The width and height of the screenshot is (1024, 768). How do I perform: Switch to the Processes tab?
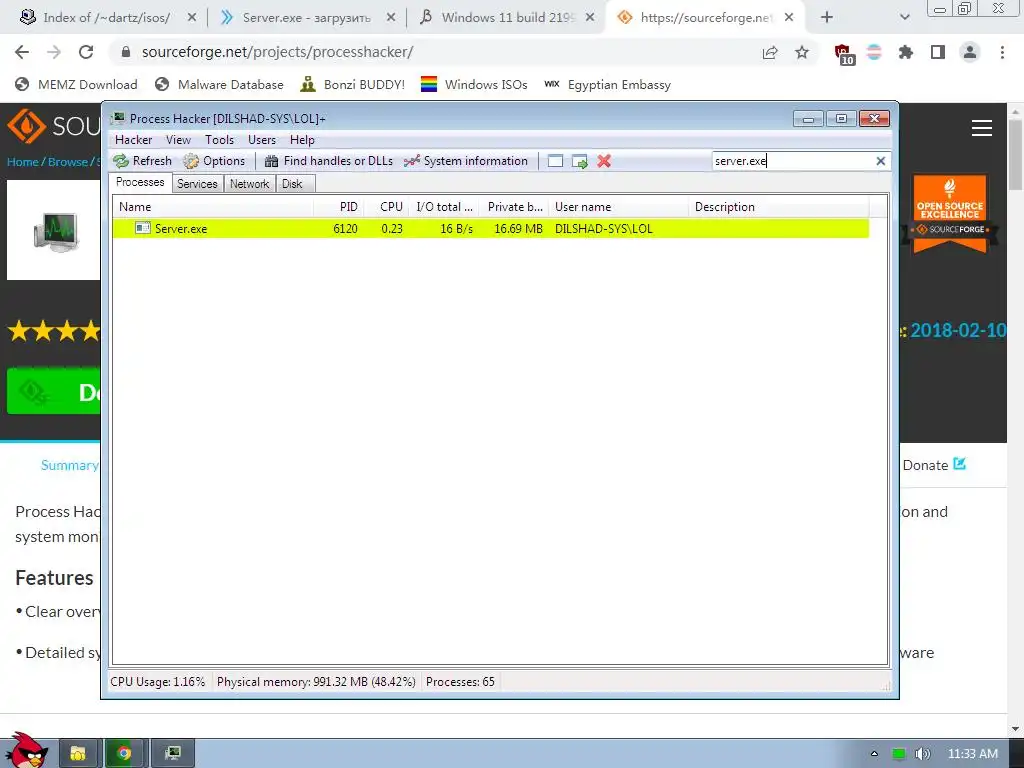(140, 182)
